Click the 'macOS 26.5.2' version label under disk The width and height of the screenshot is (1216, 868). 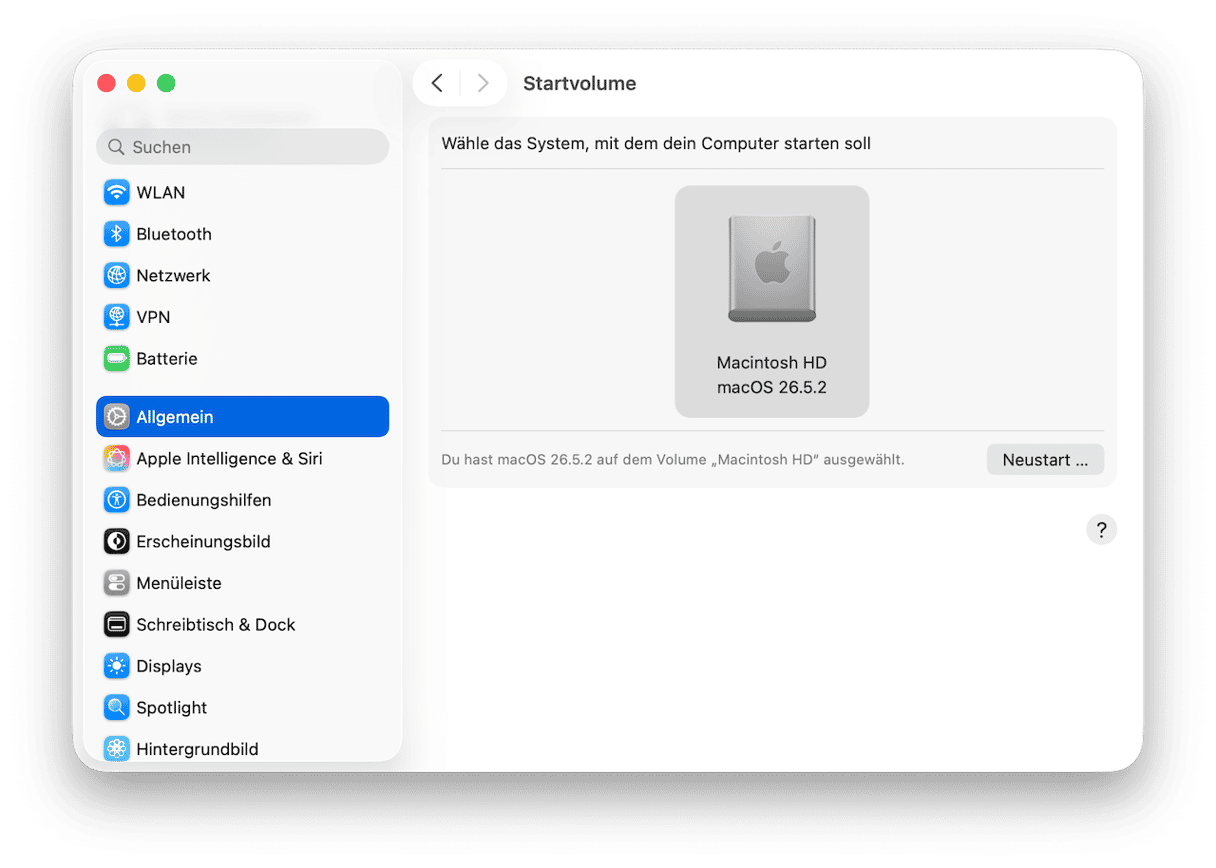click(772, 387)
